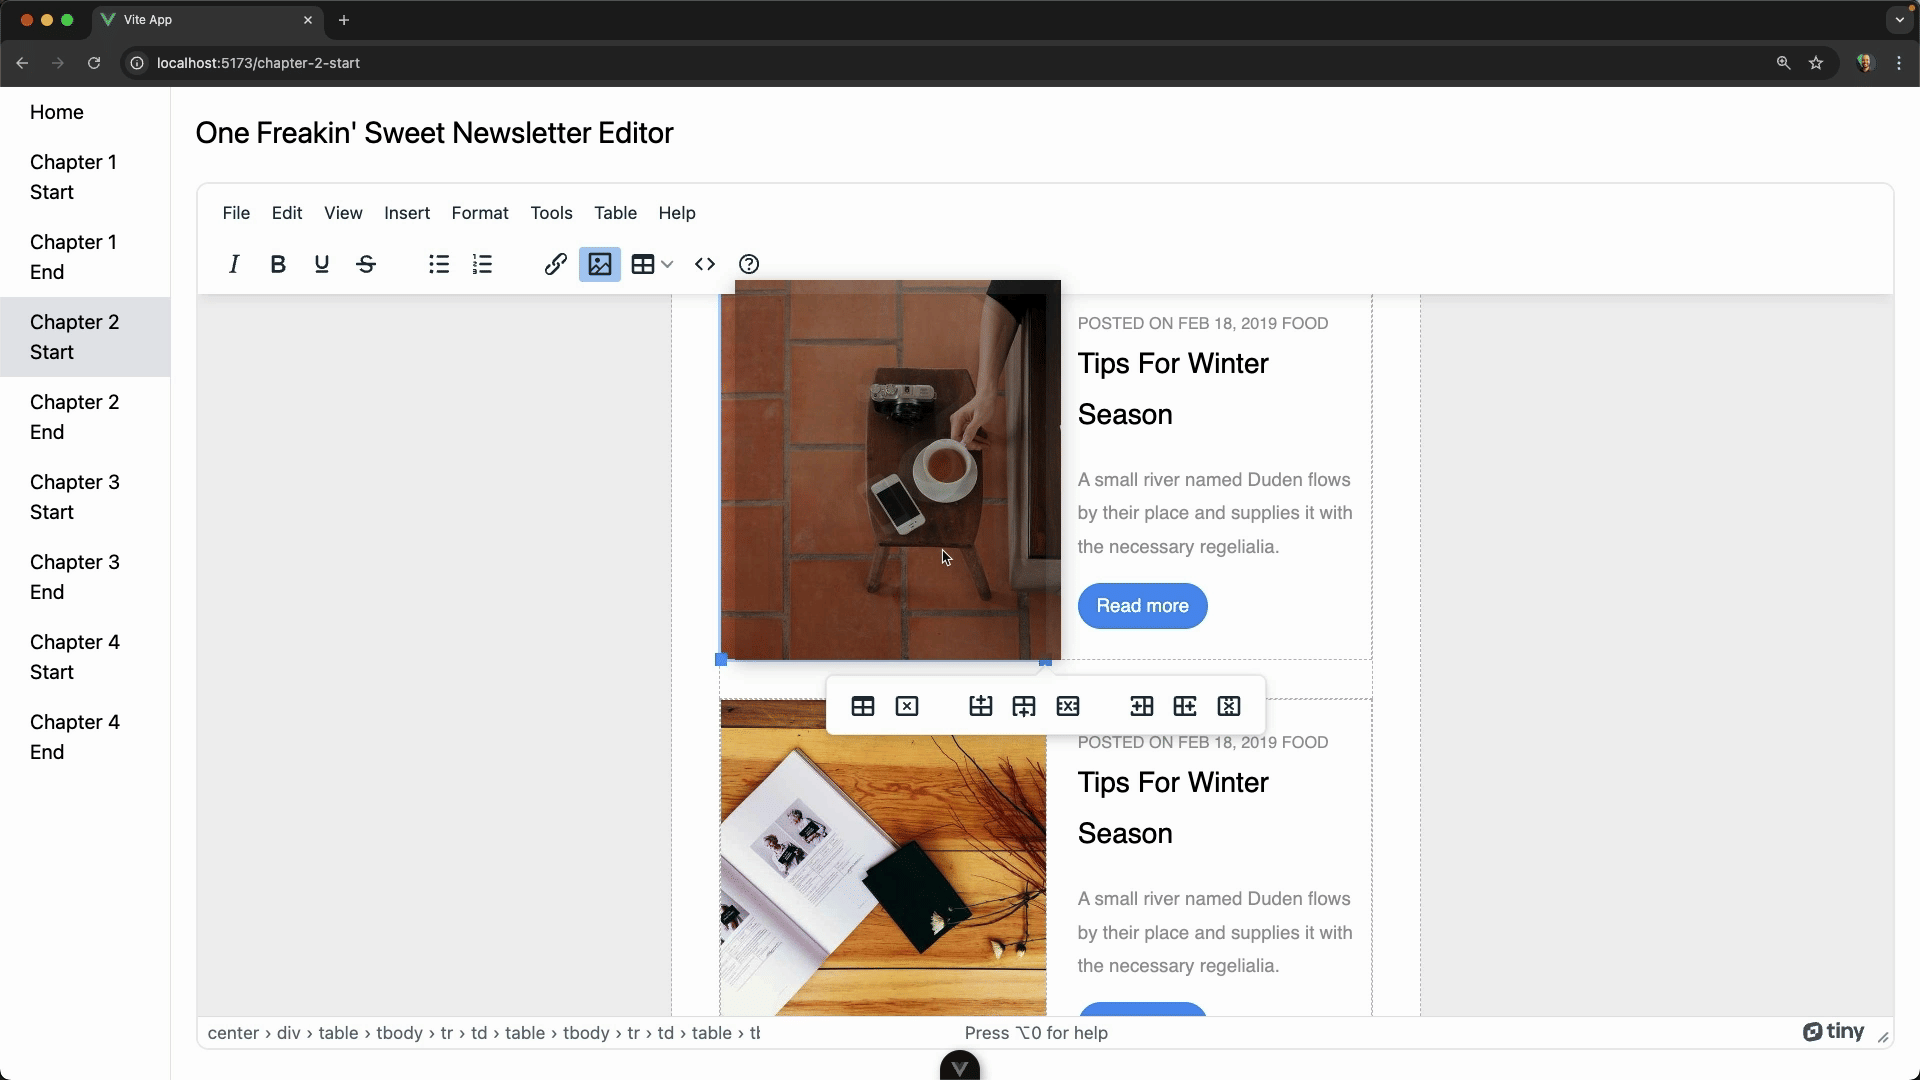The height and width of the screenshot is (1080, 1920).
Task: Insert a bullet list
Action: coord(439,264)
